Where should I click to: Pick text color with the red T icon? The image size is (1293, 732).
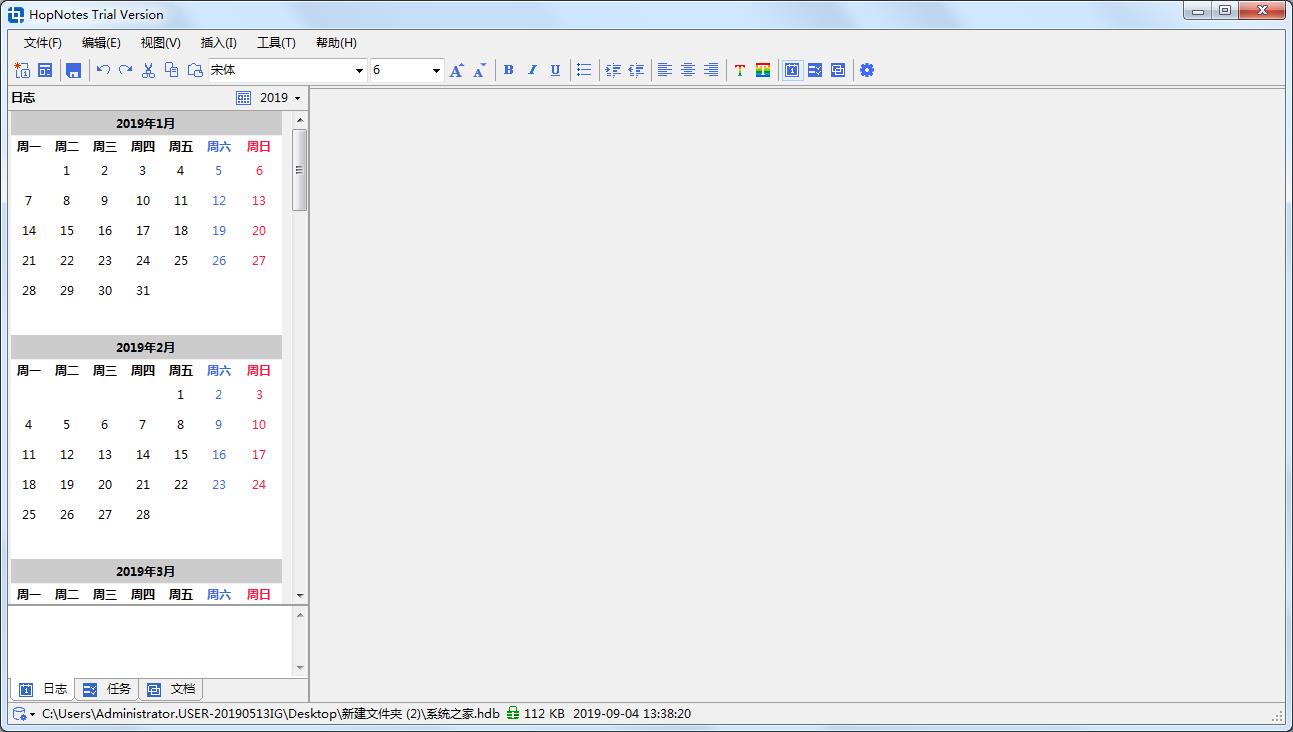point(740,70)
